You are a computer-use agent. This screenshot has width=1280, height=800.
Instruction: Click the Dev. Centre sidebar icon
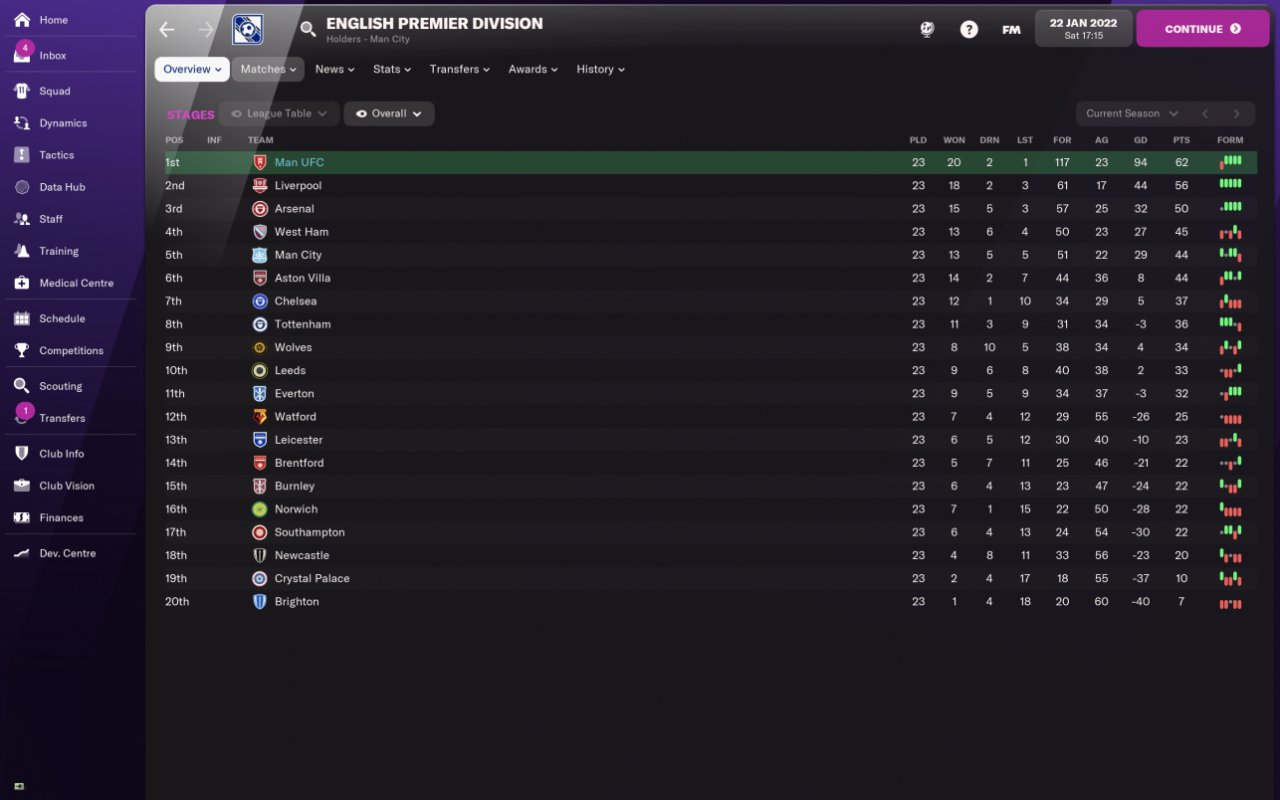tap(22, 553)
